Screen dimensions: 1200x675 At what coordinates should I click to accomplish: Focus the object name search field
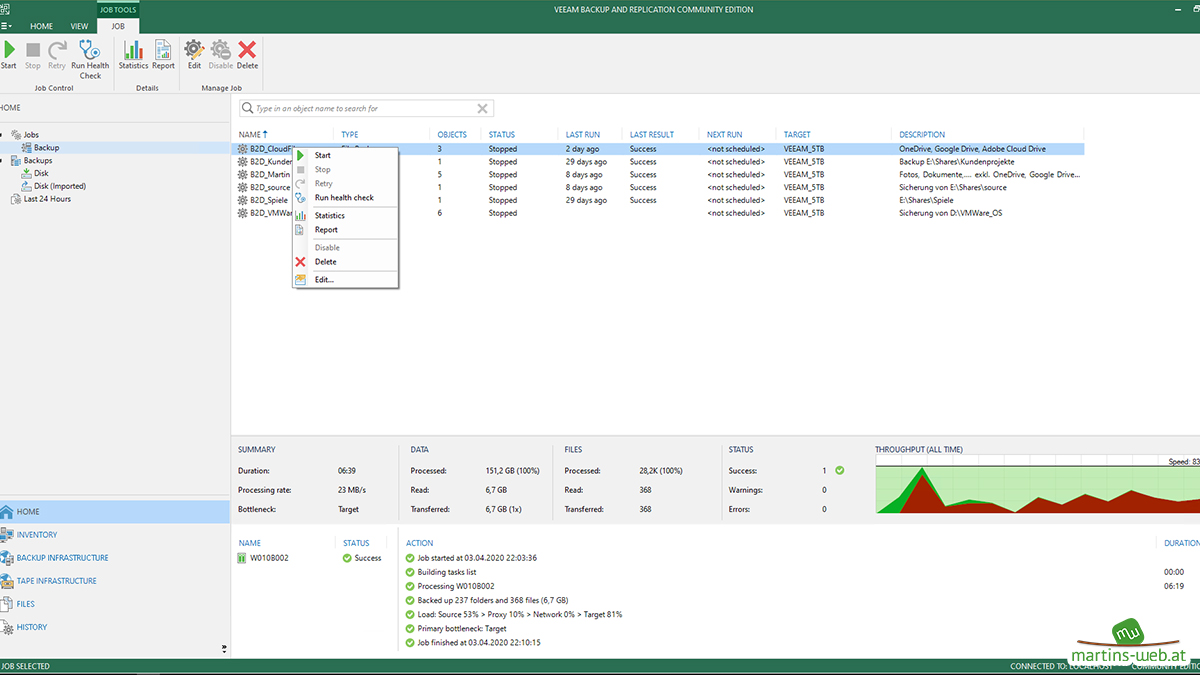point(366,108)
